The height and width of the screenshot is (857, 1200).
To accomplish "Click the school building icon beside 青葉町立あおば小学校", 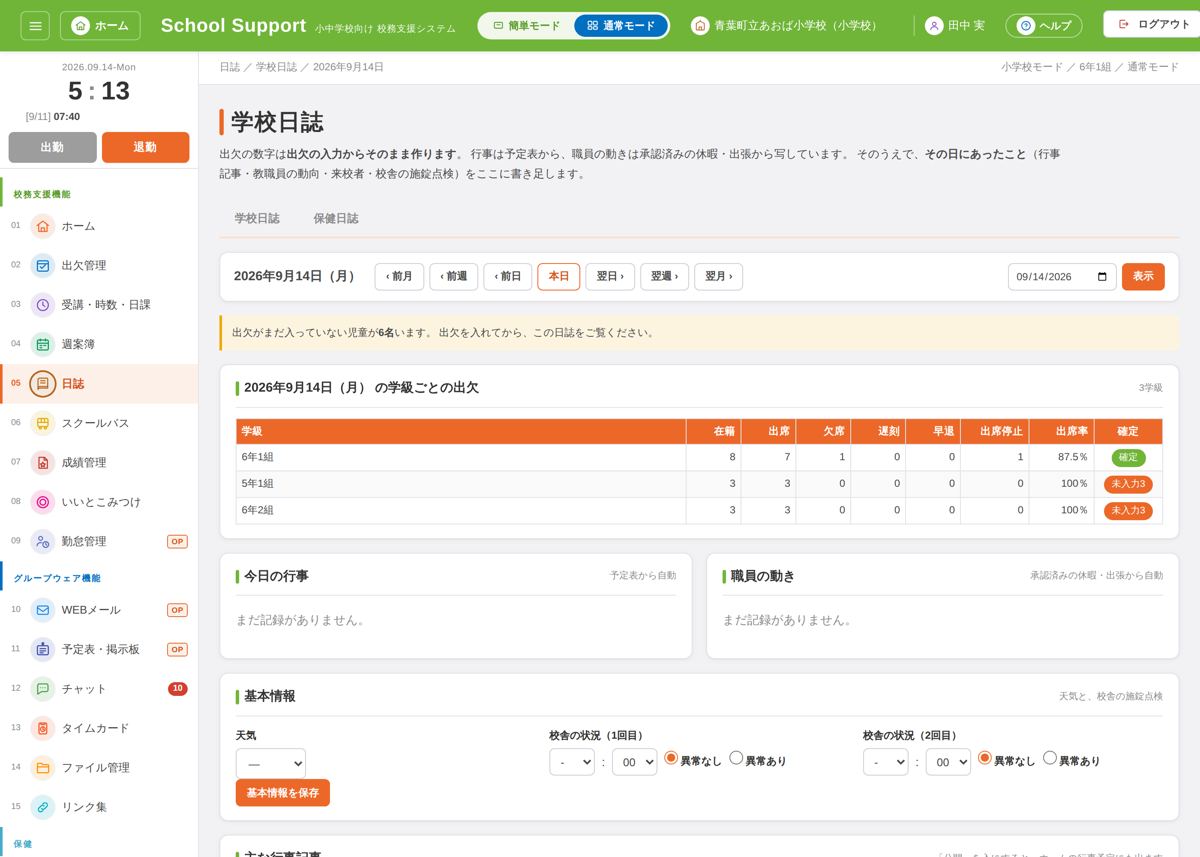I will pyautogui.click(x=700, y=25).
